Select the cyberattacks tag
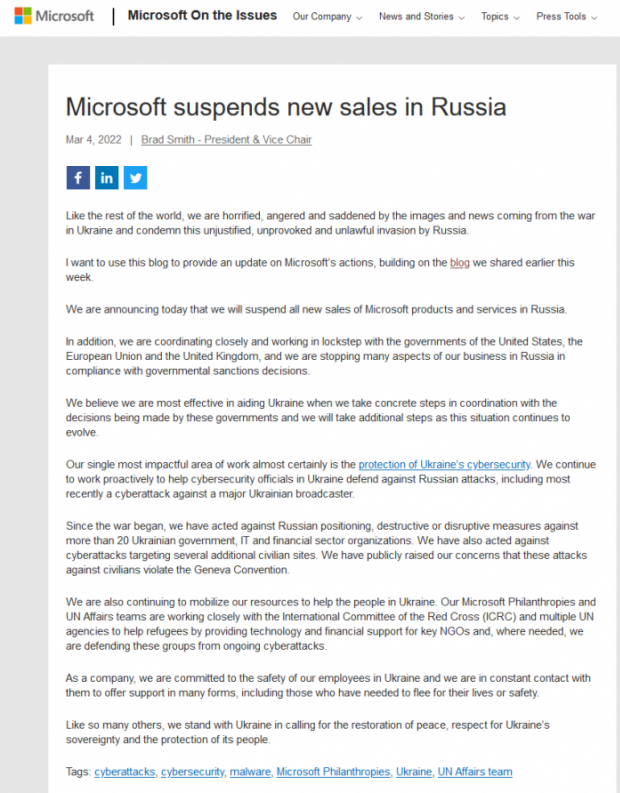Image resolution: width=620 pixels, height=793 pixels. (x=125, y=772)
